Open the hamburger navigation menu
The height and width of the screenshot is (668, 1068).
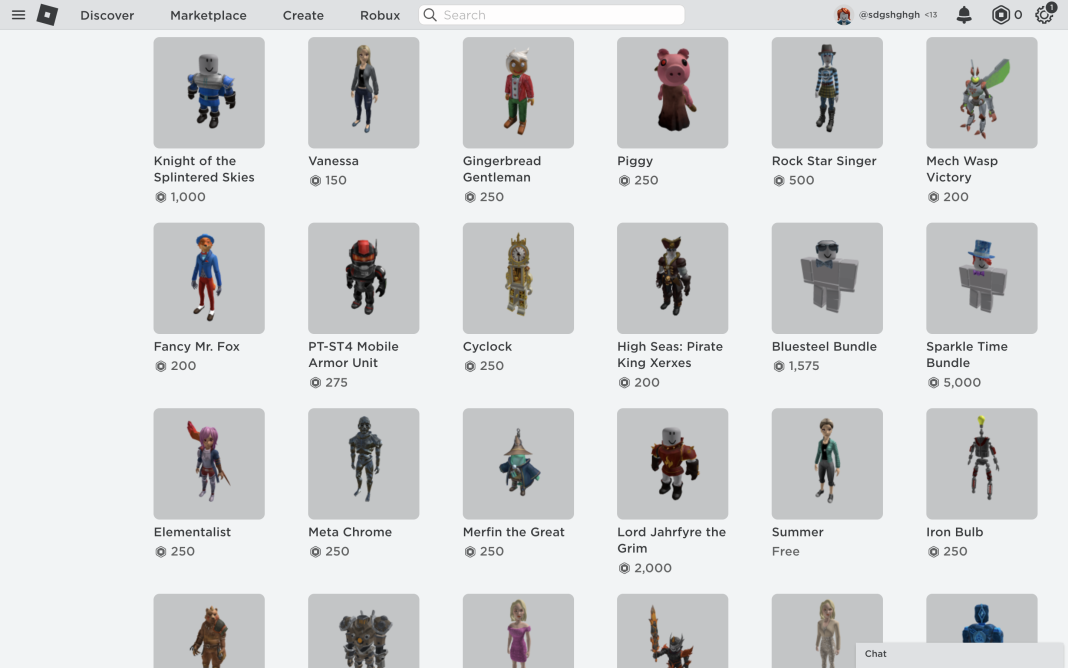(x=18, y=14)
